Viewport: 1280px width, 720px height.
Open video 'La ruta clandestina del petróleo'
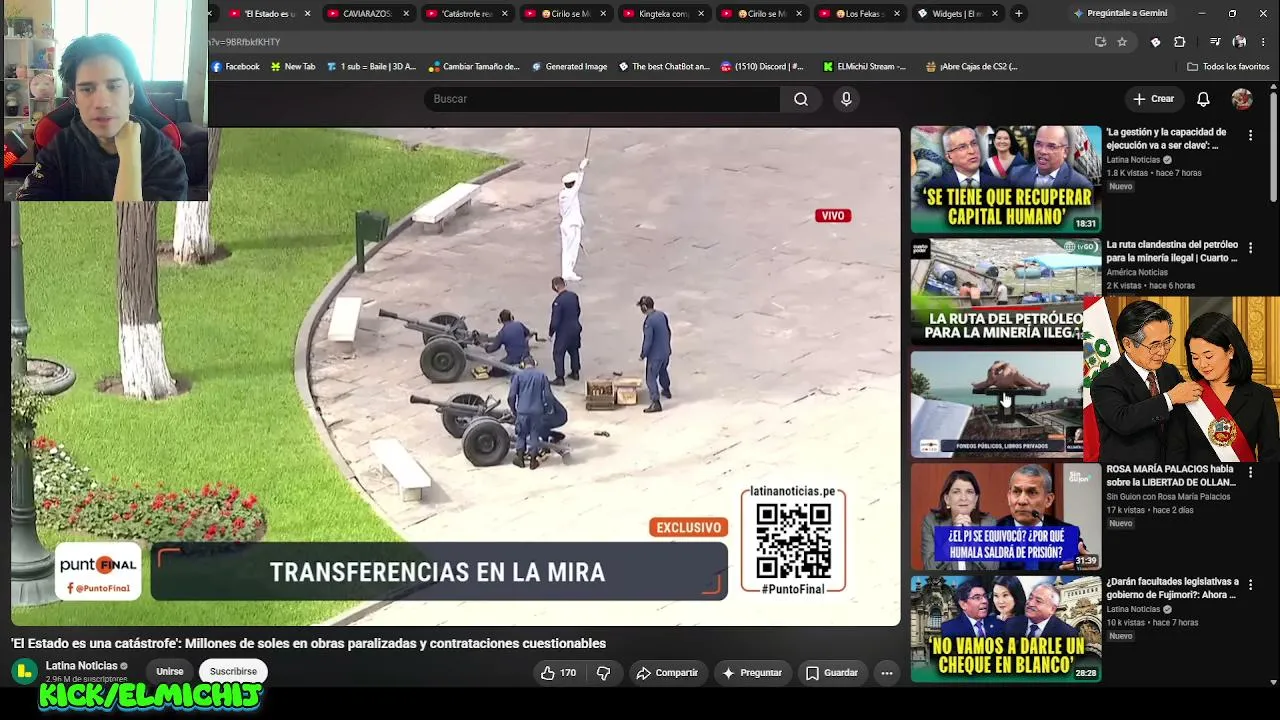(1172, 251)
